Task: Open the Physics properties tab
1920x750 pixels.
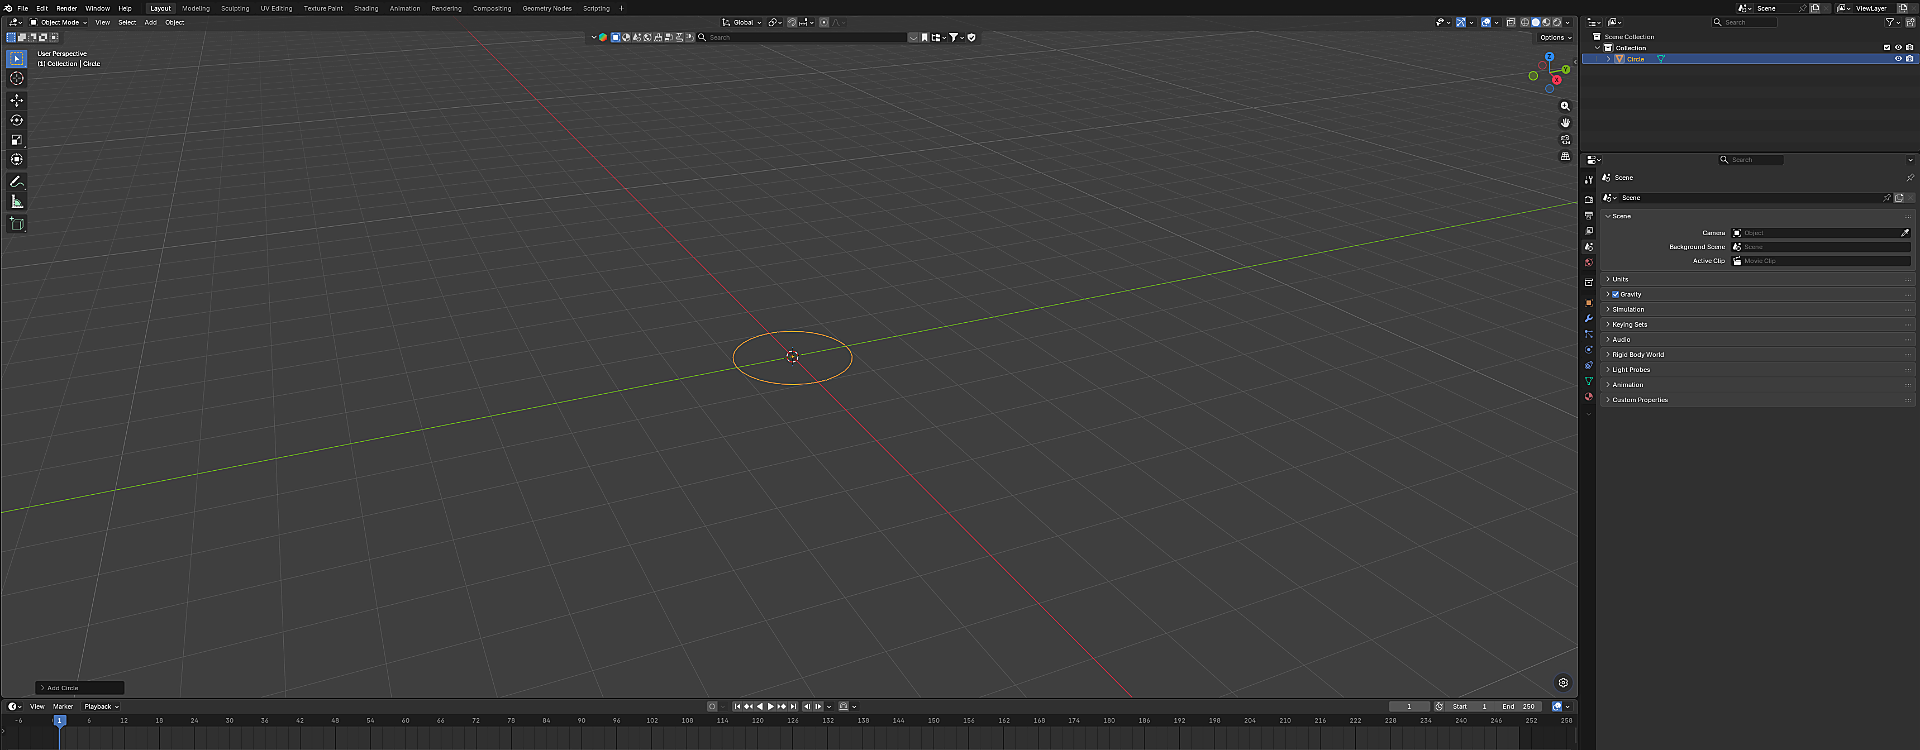Action: pos(1588,350)
